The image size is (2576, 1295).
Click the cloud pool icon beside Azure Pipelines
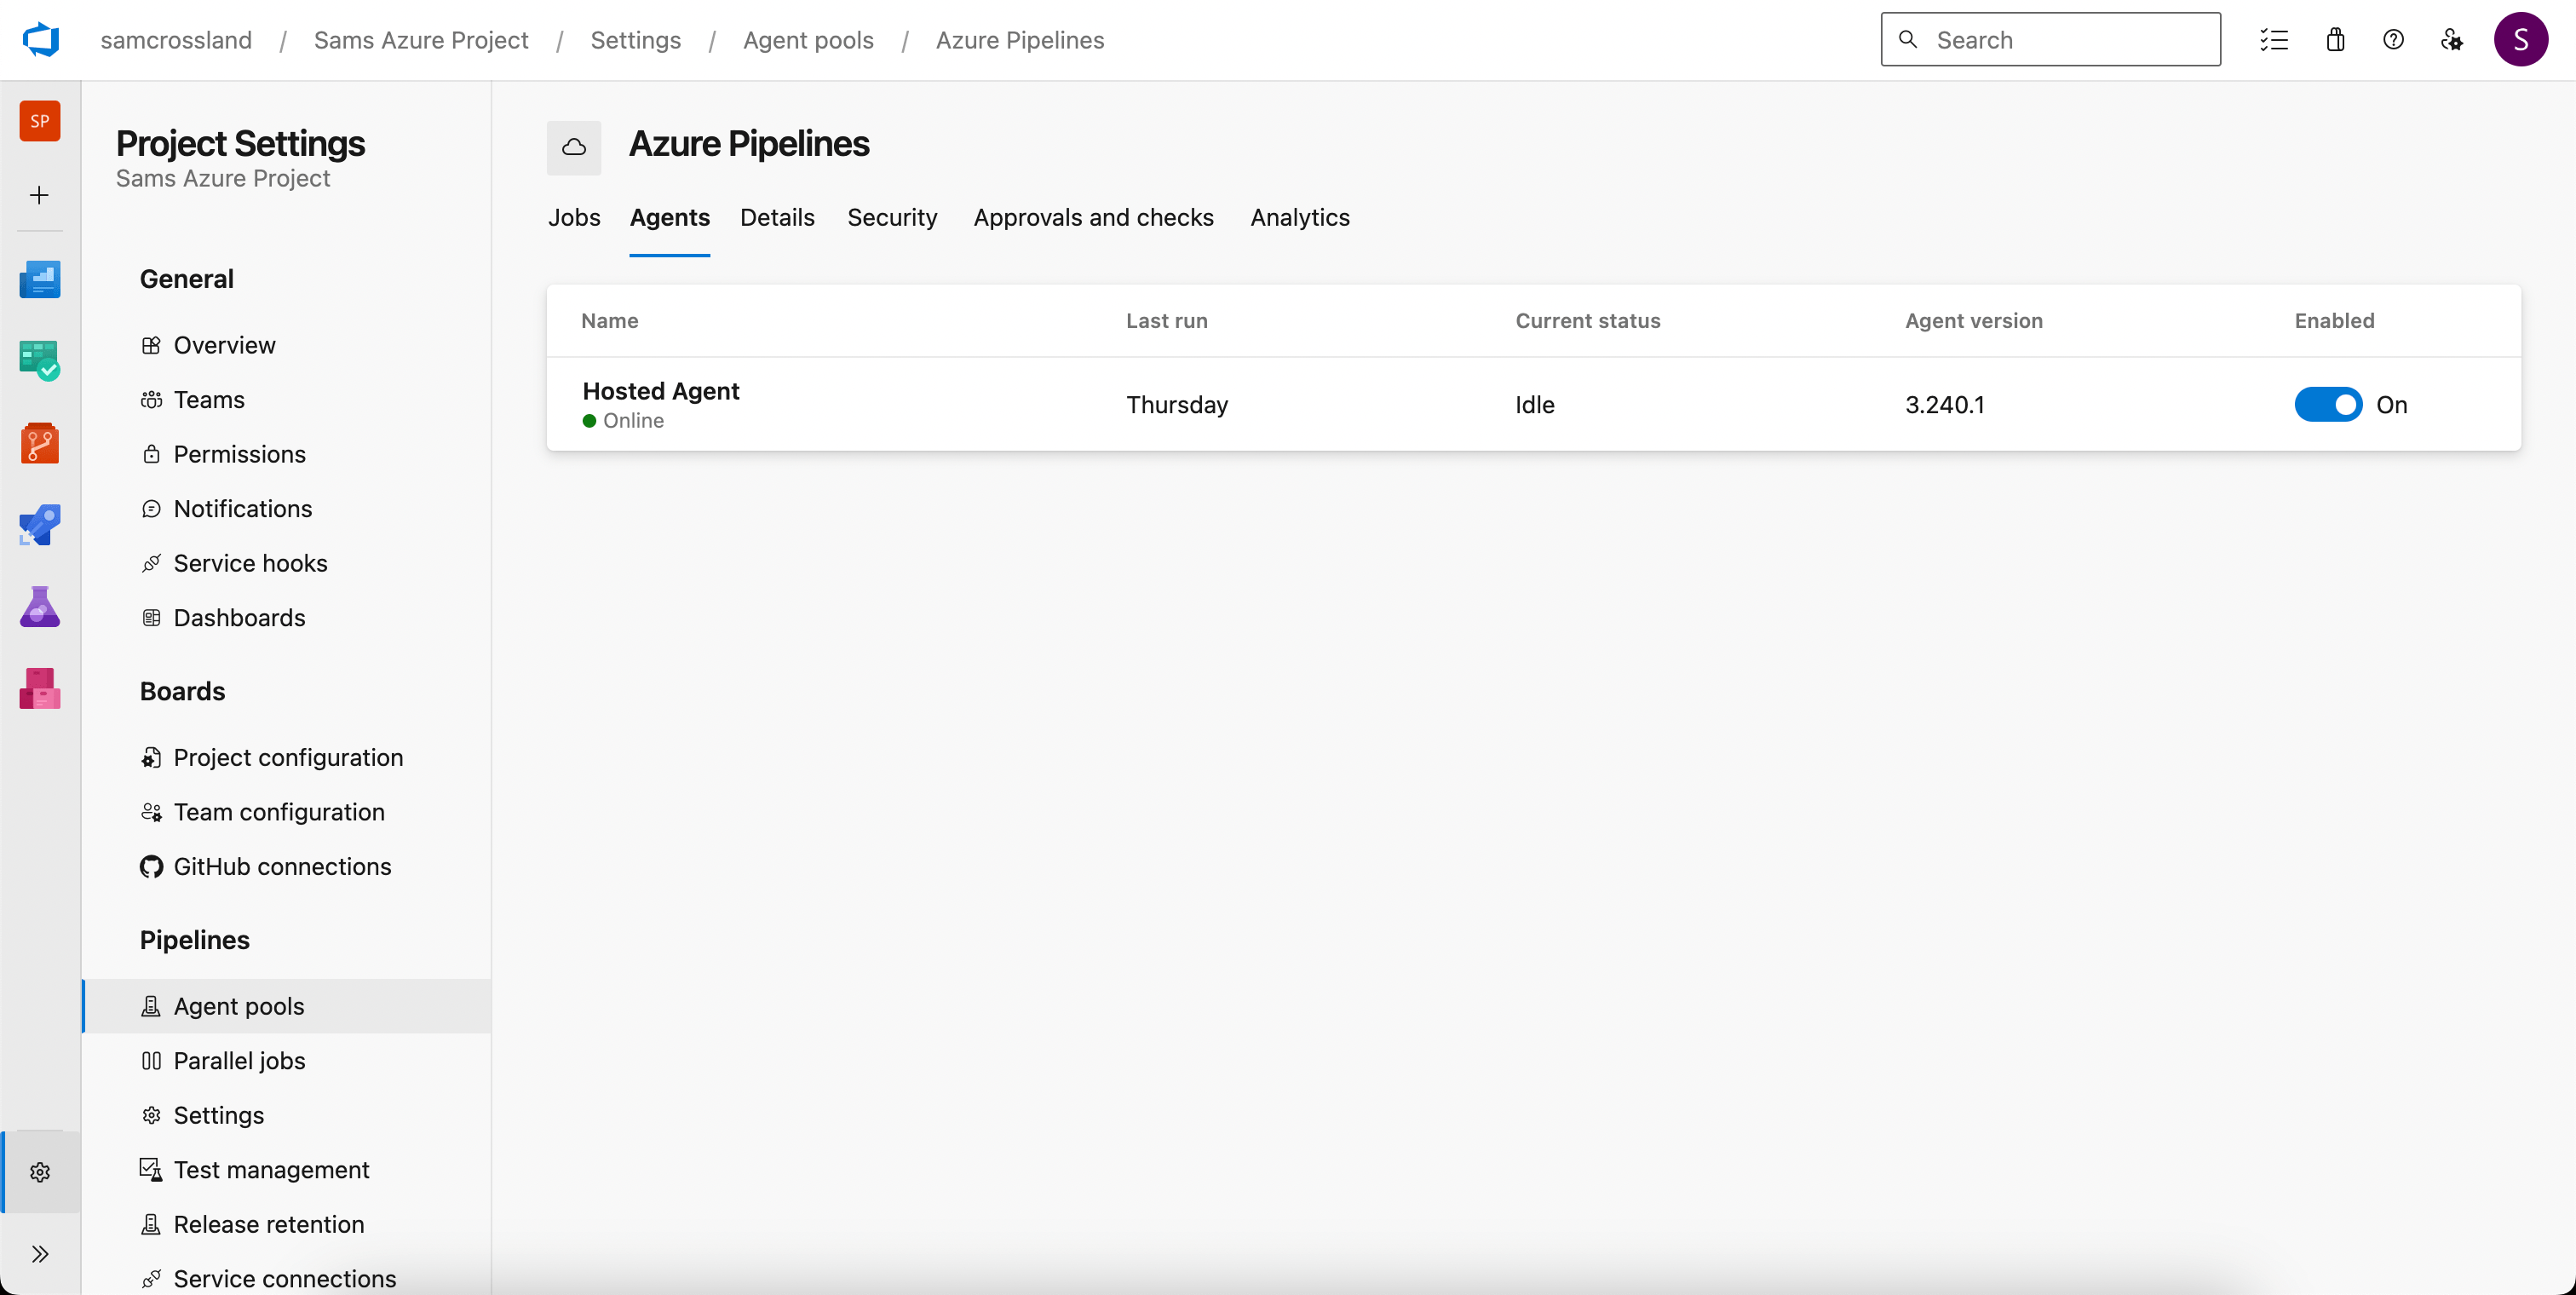click(x=574, y=148)
